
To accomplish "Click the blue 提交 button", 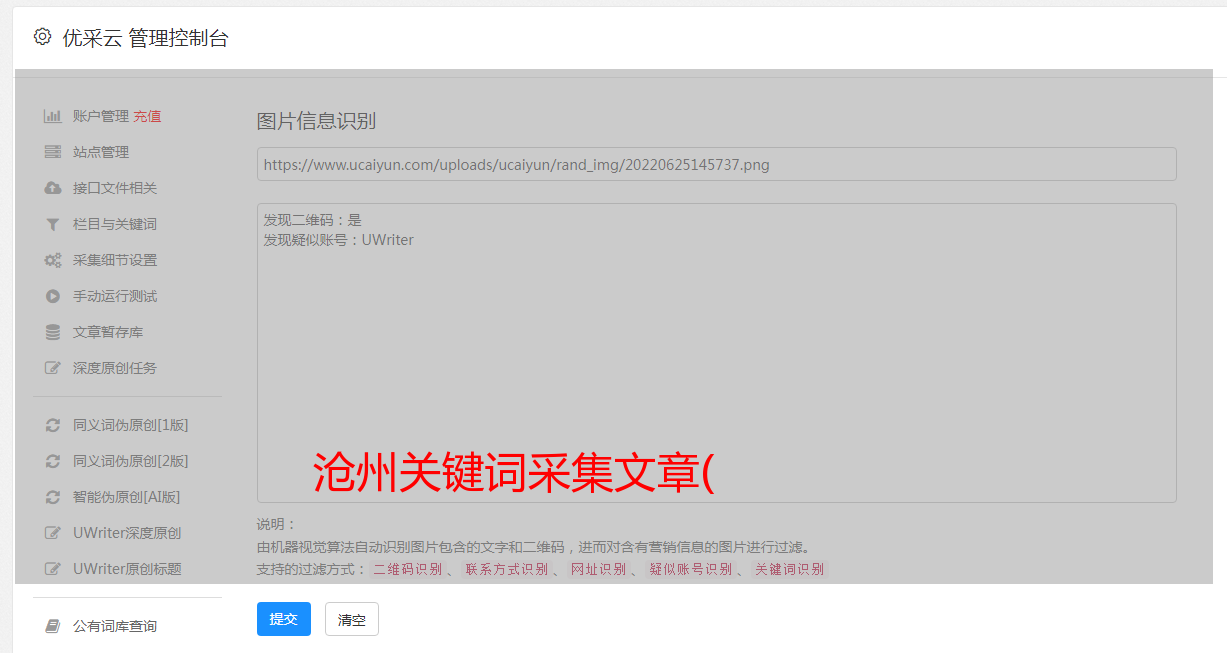I will click(x=284, y=619).
